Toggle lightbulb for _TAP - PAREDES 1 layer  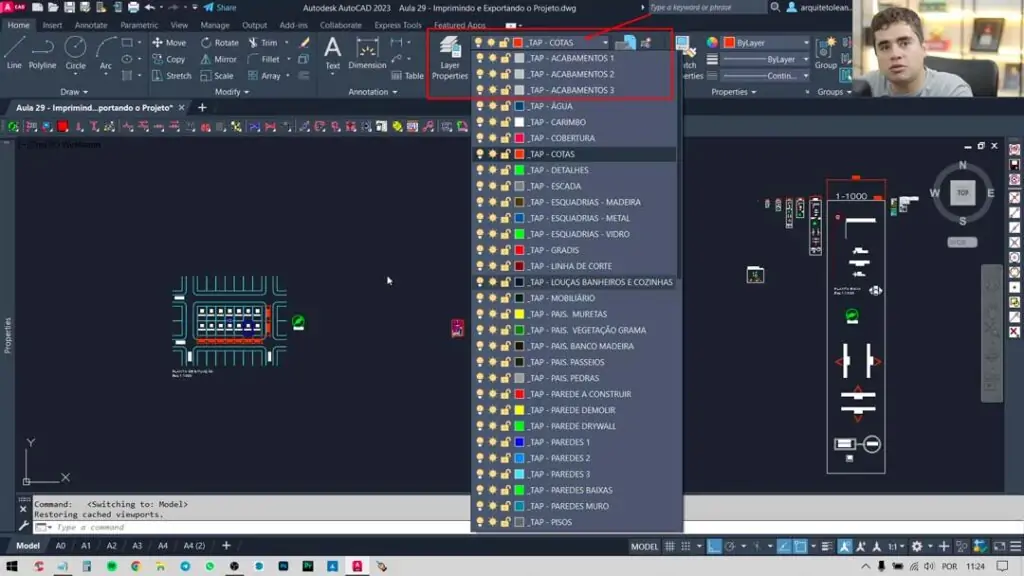tap(480, 442)
